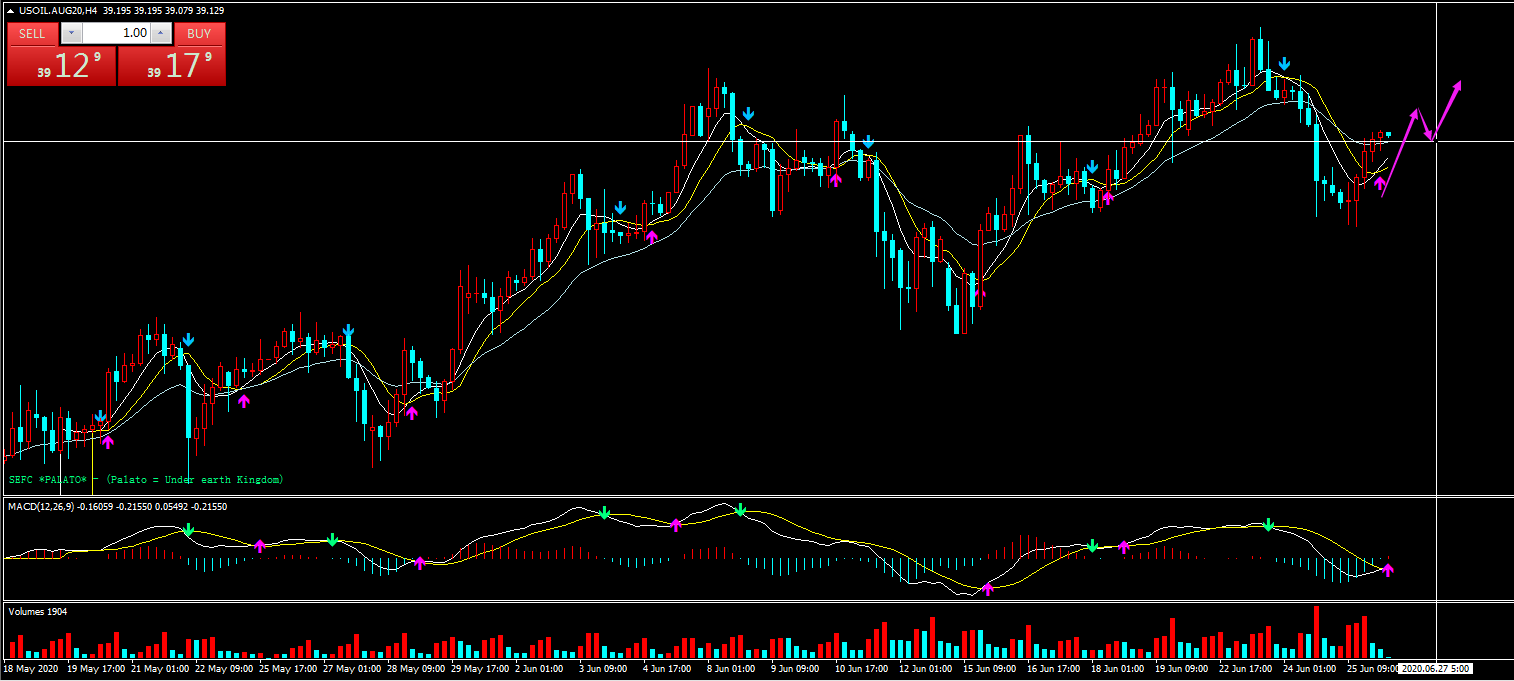
Task: Collapse the one-click trading panel triangle
Action: (x=11, y=10)
